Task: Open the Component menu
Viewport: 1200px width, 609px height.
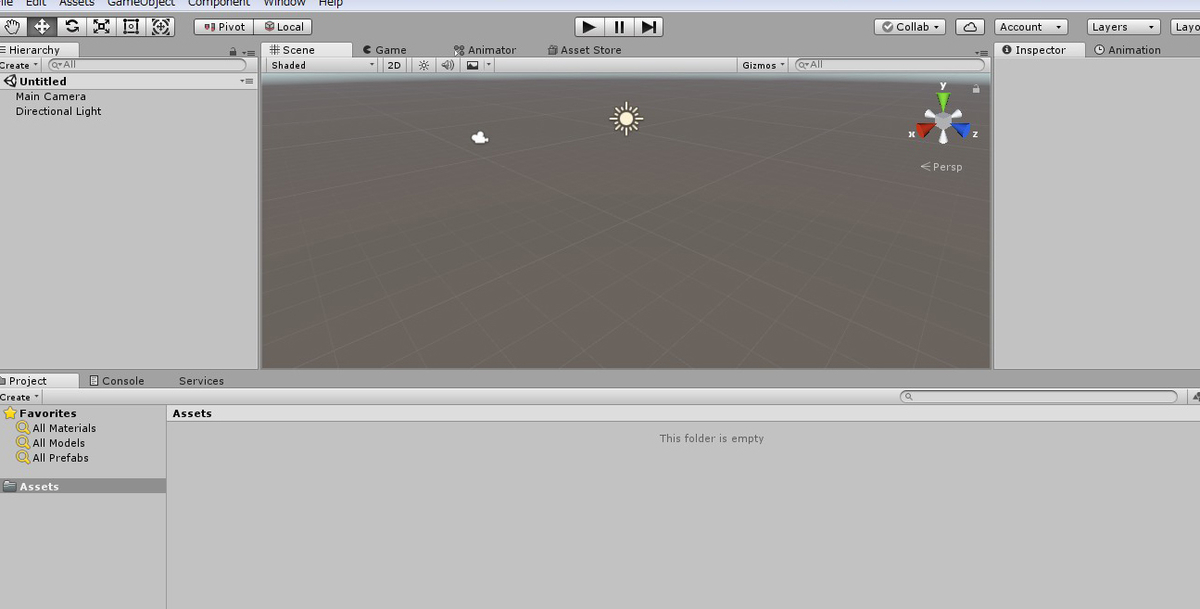Action: pyautogui.click(x=219, y=3)
